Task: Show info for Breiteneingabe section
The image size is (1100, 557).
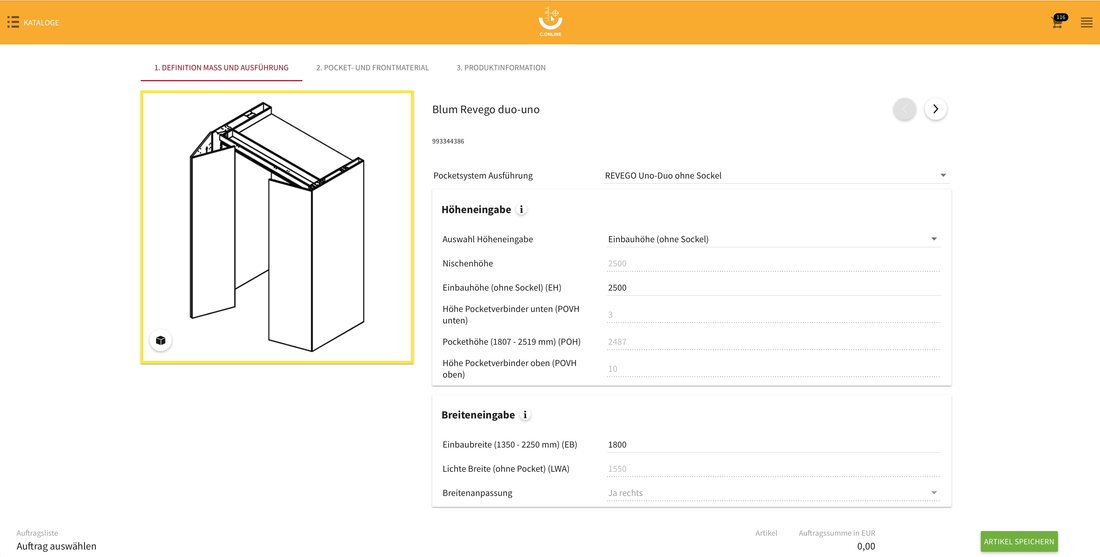Action: pos(525,415)
